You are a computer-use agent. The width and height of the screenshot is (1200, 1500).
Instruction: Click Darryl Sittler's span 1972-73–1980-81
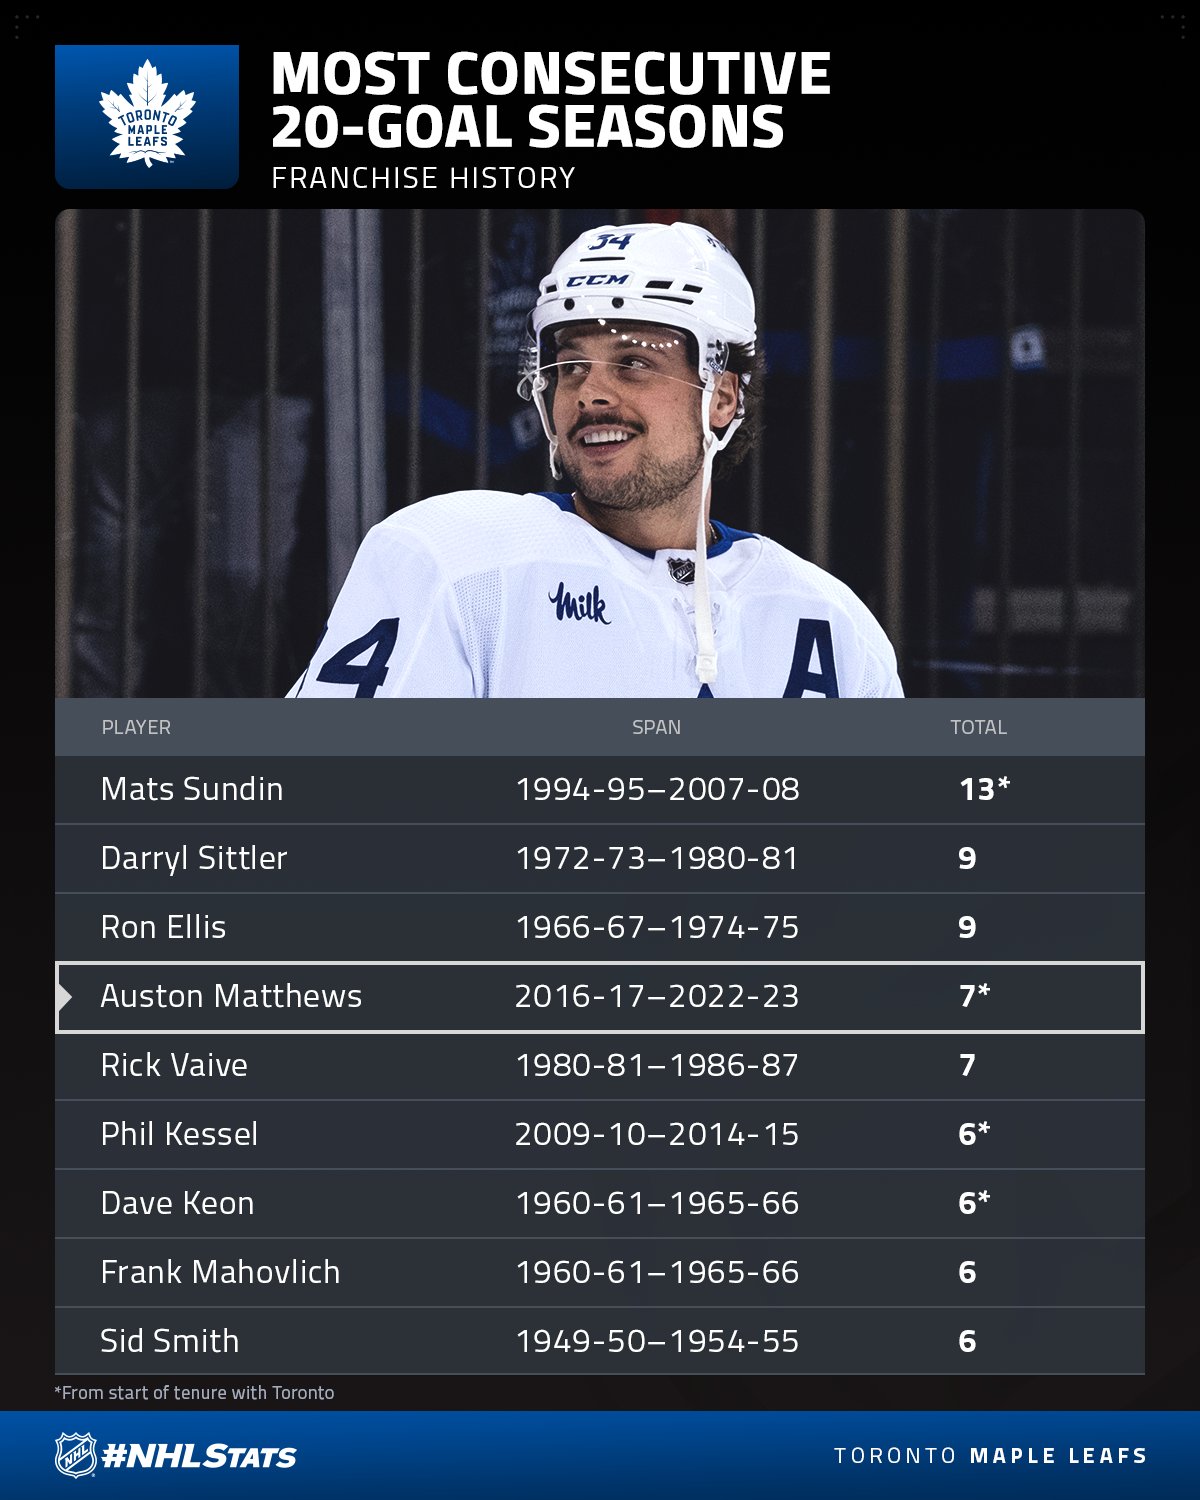click(657, 858)
